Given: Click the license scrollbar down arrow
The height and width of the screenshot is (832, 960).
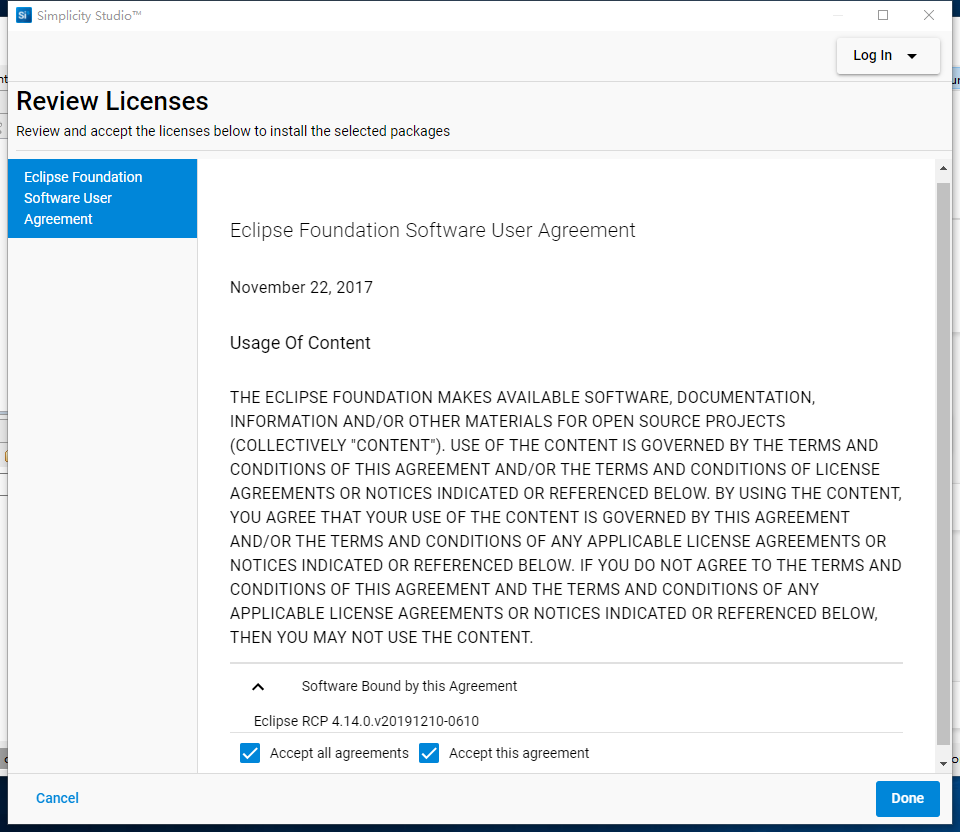Looking at the screenshot, I should tap(943, 763).
